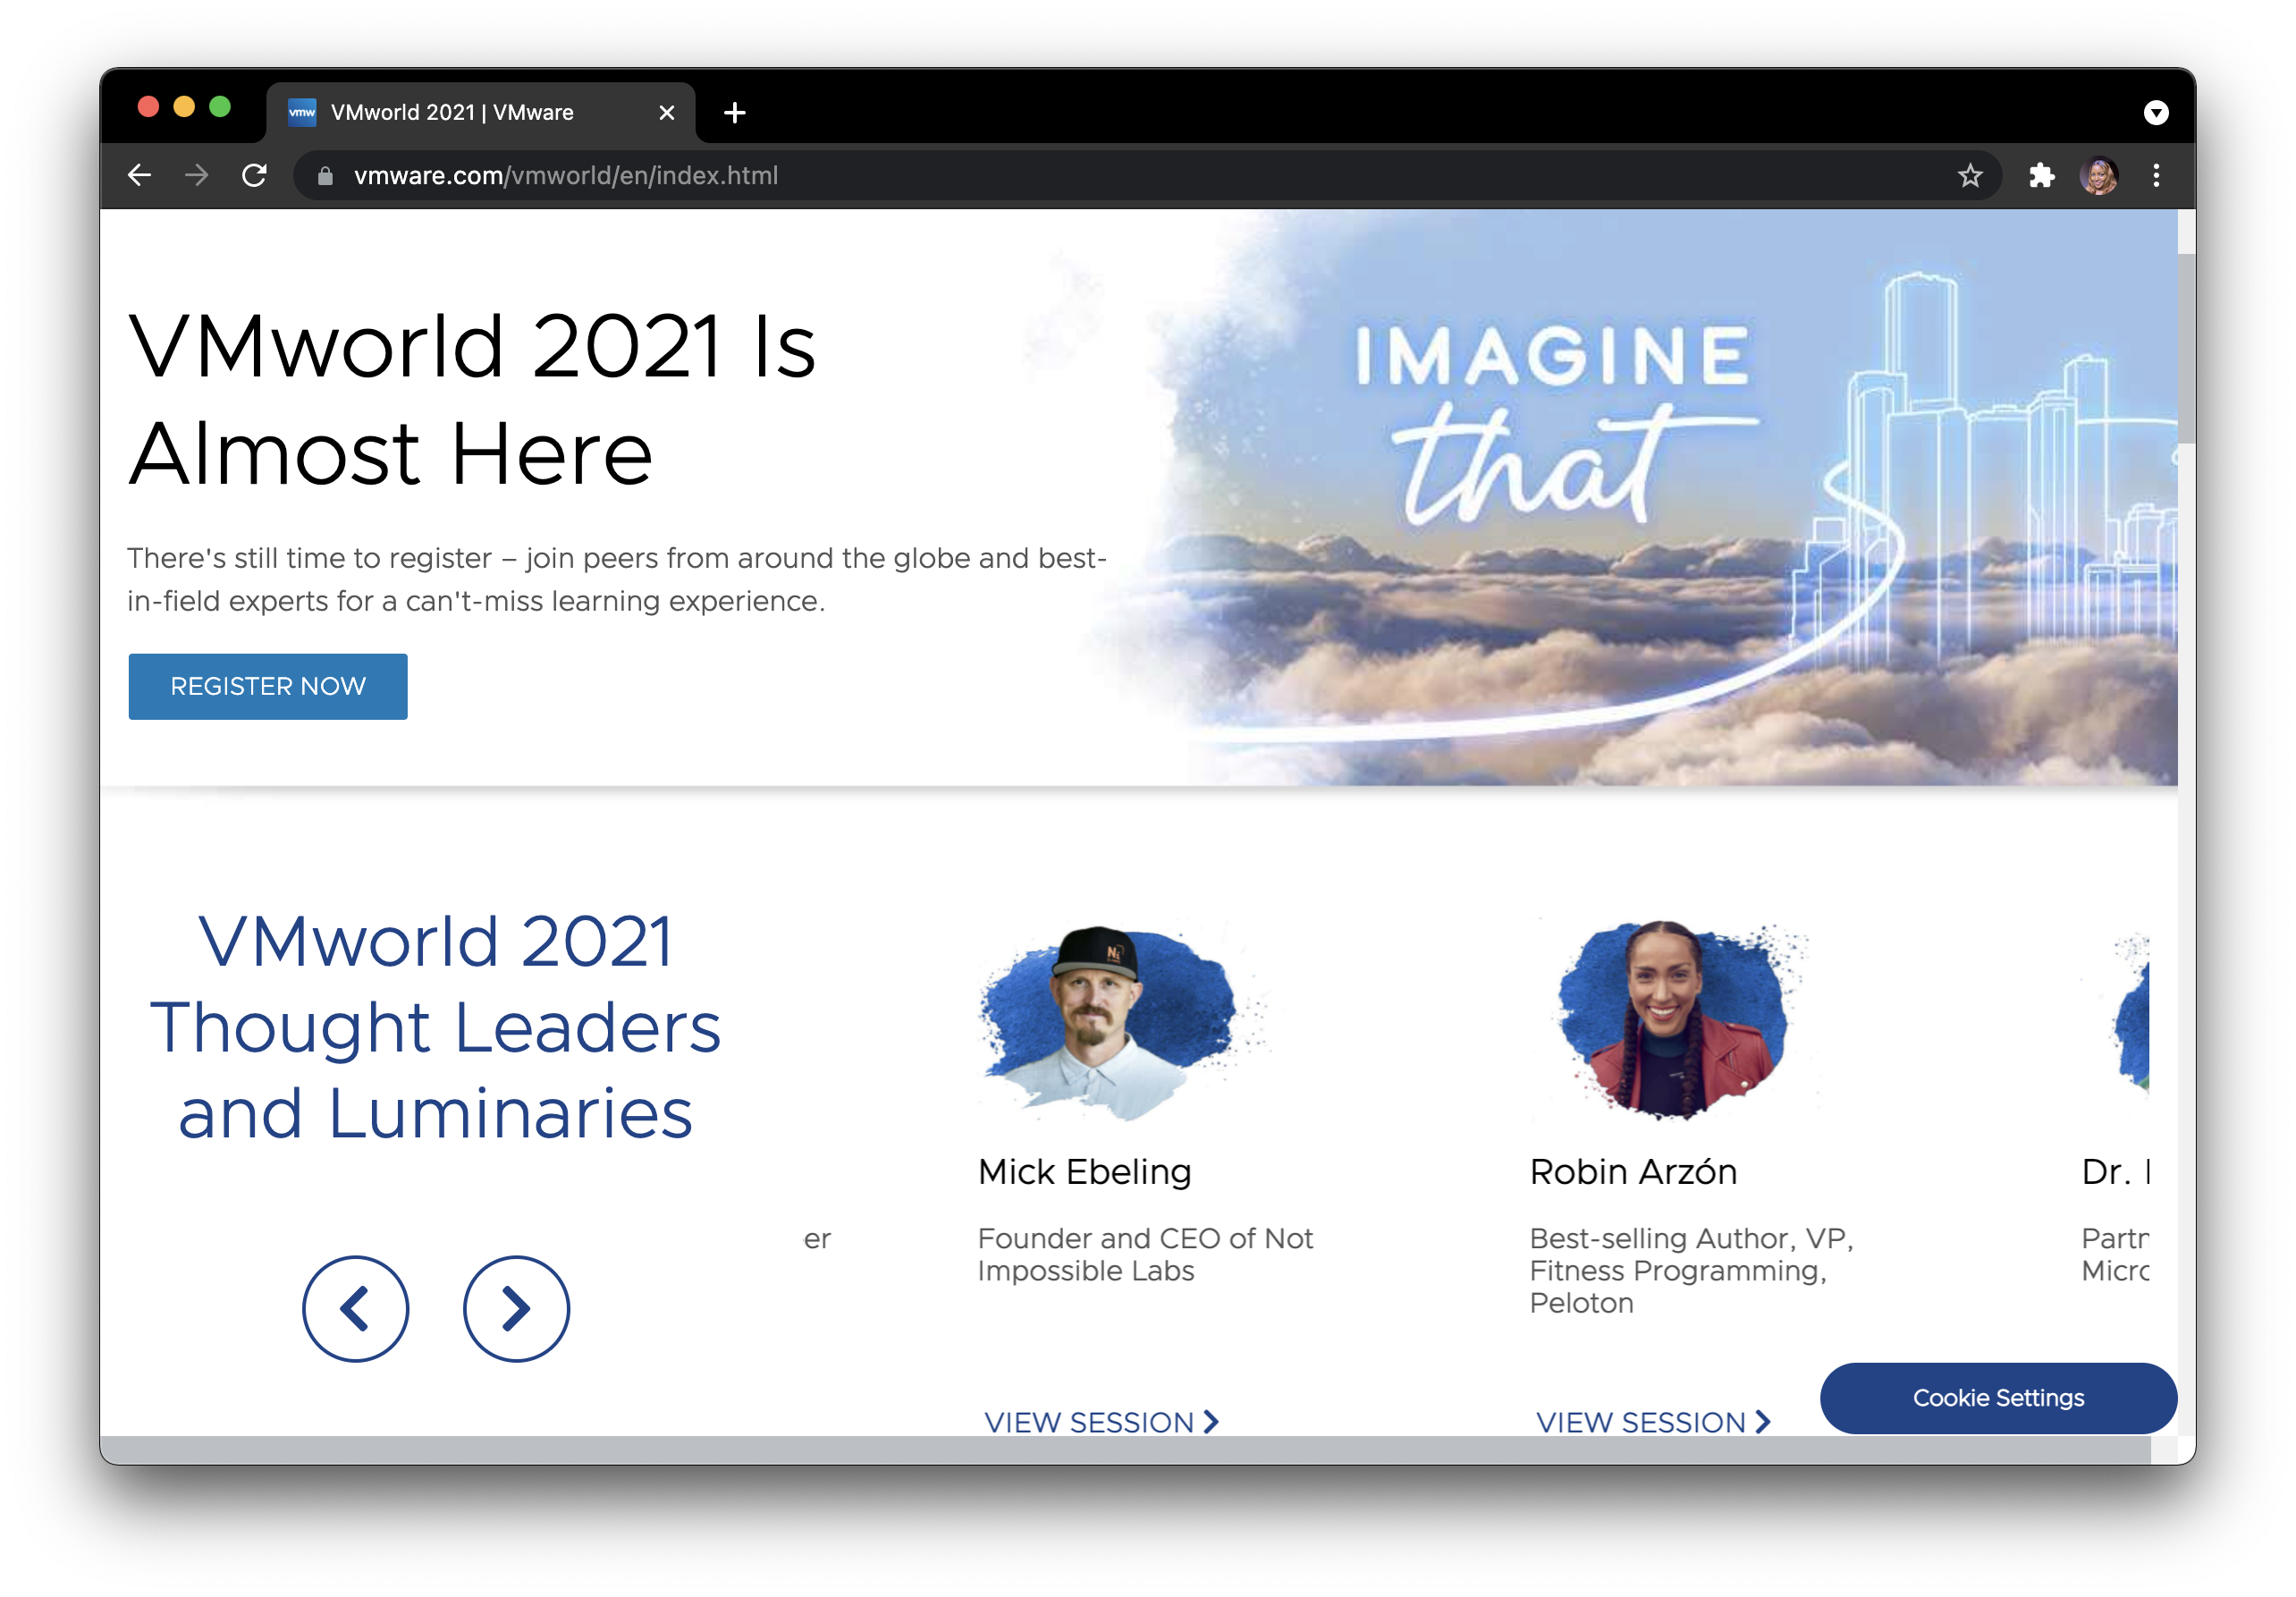Show next speaker with right arrow
This screenshot has height=1597, width=2296.
click(x=516, y=1308)
